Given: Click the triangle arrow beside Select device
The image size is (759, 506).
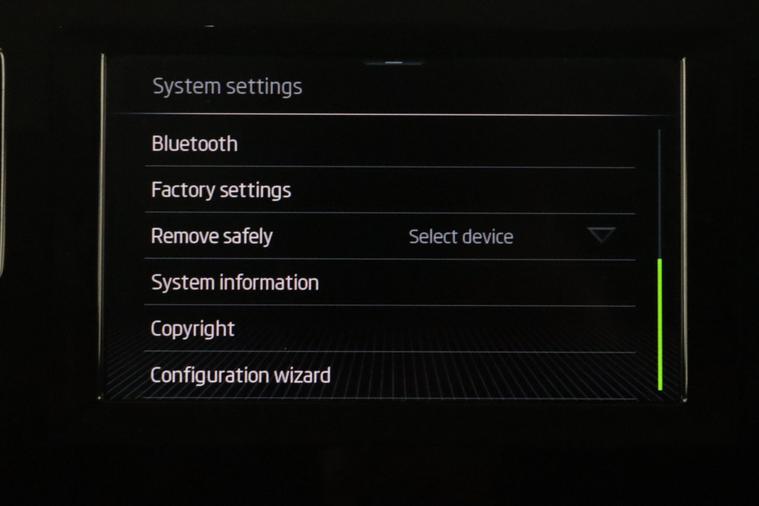Looking at the screenshot, I should (x=601, y=235).
